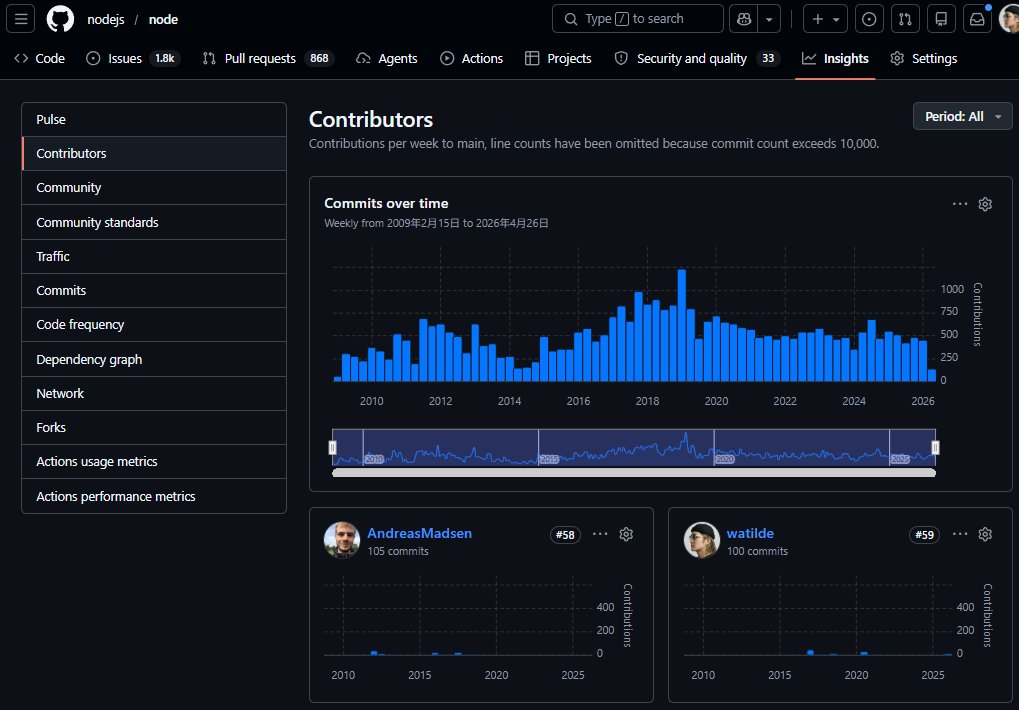Screen dimensions: 1019x710
Task: Open the create new plus menu
Action: (825, 19)
